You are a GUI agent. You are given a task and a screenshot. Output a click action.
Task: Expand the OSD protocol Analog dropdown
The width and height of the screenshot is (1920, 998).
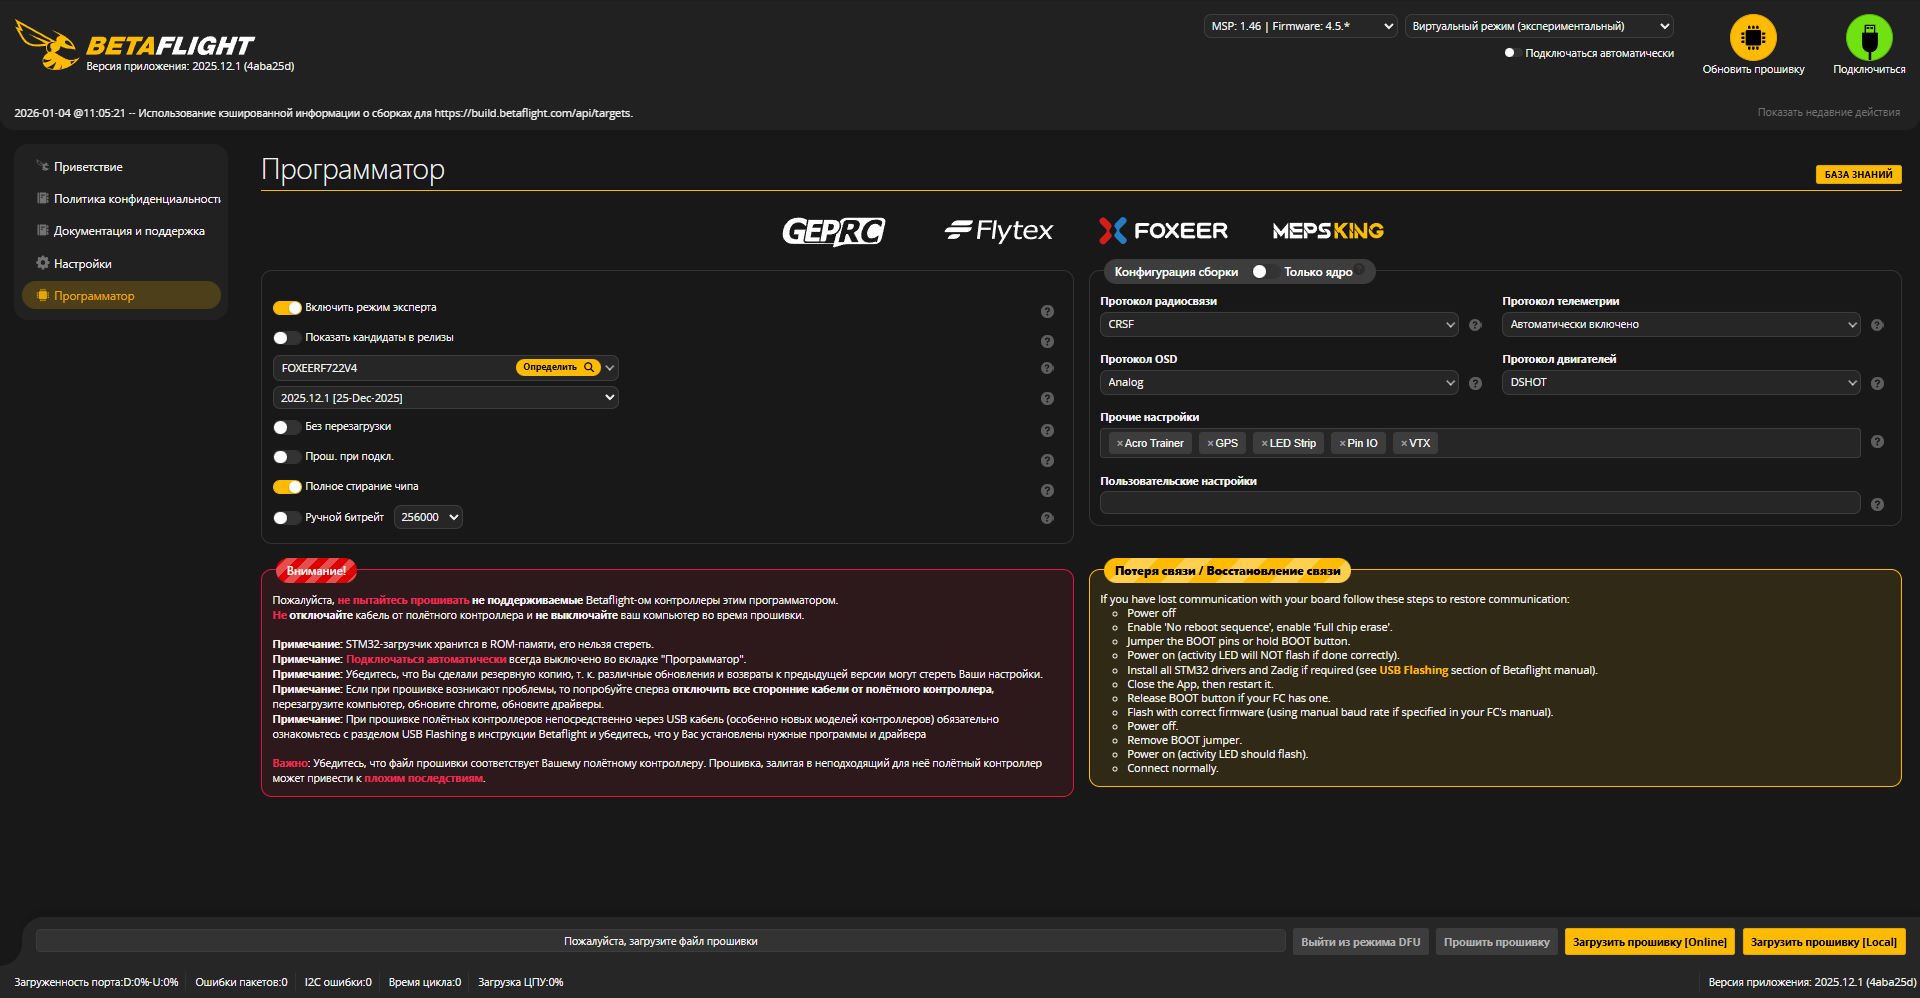coord(1279,383)
